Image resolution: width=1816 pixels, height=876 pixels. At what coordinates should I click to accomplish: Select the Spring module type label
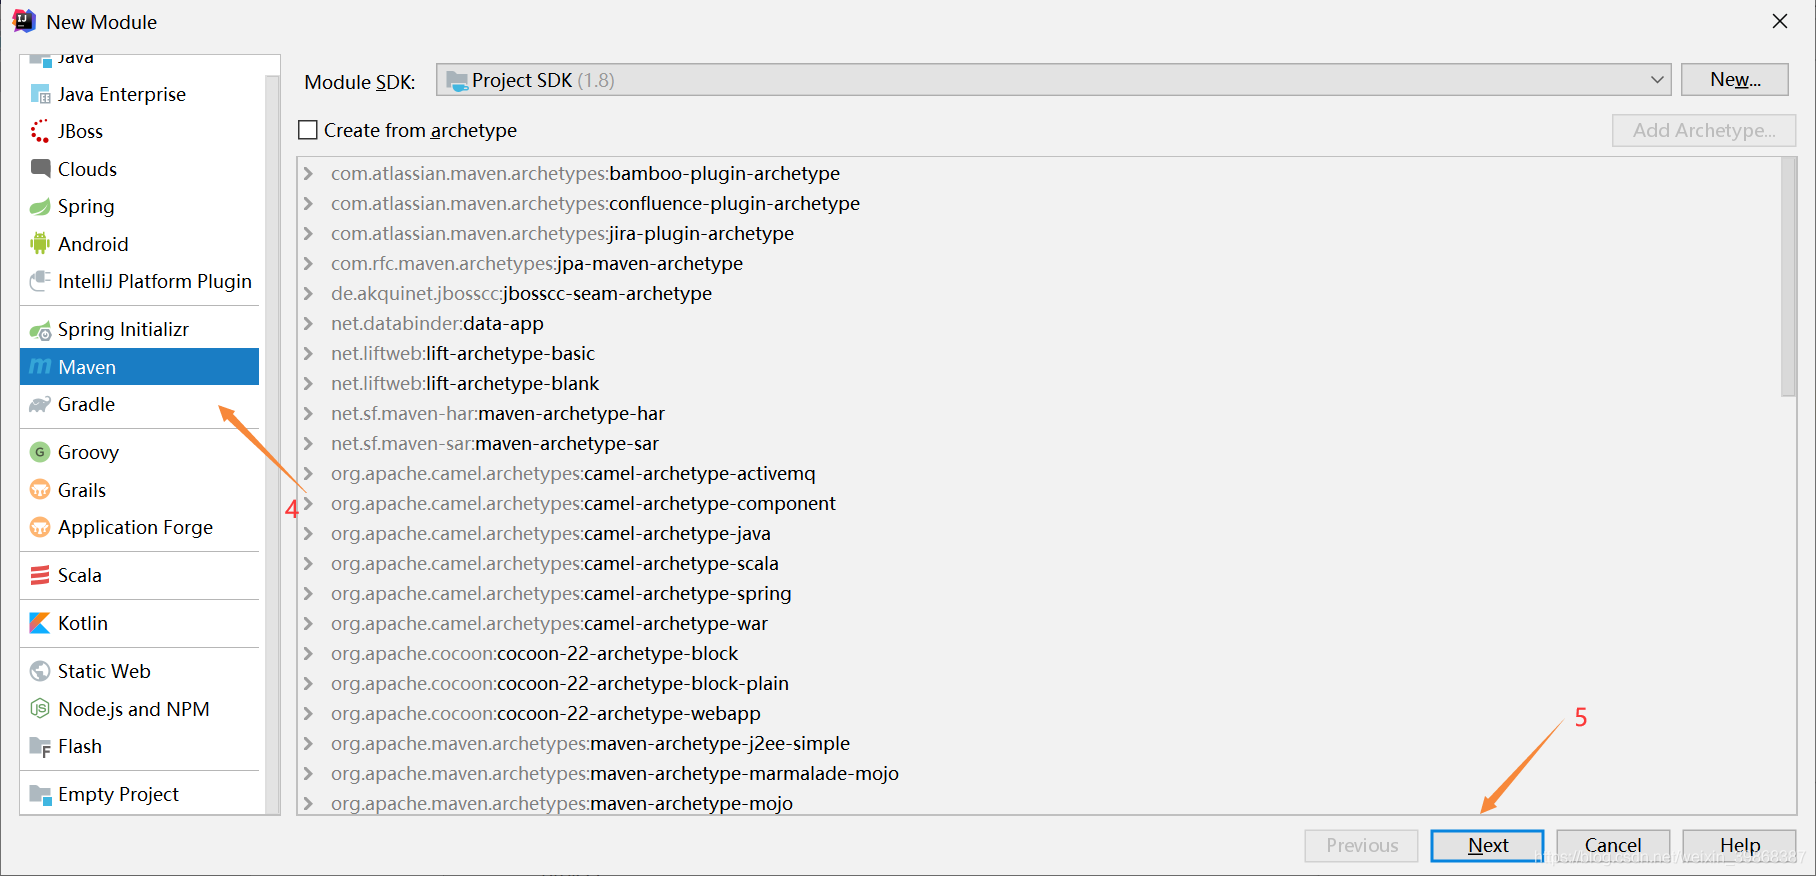point(86,206)
